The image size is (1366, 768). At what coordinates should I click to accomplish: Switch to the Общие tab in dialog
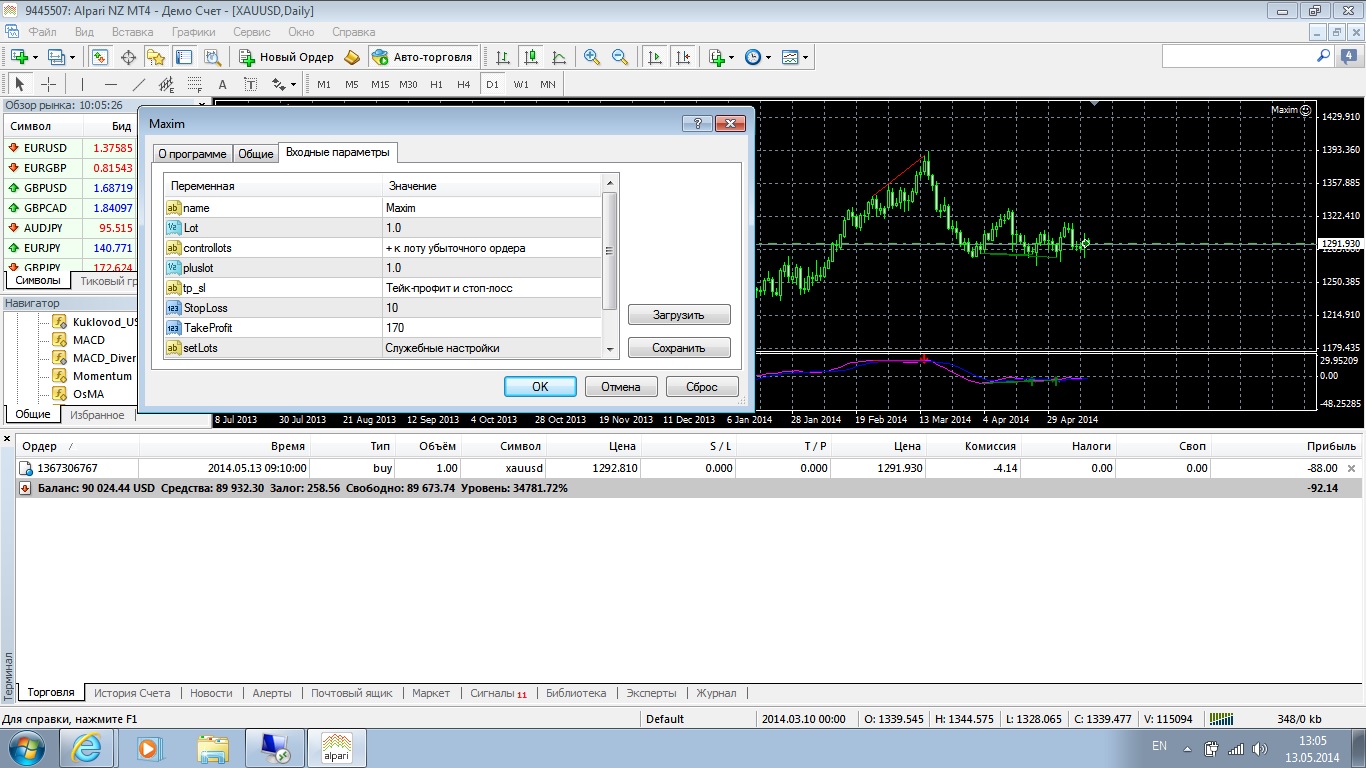tap(255, 154)
